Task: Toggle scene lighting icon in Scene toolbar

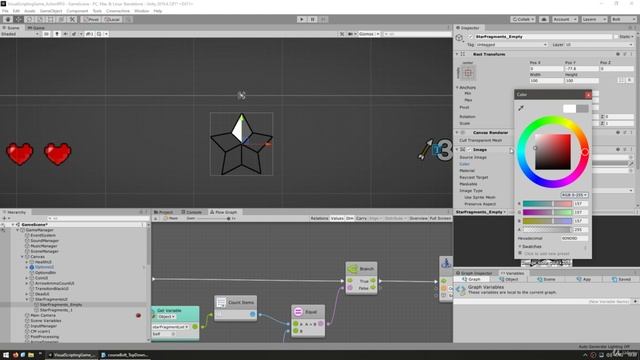Action: pyautogui.click(x=57, y=34)
